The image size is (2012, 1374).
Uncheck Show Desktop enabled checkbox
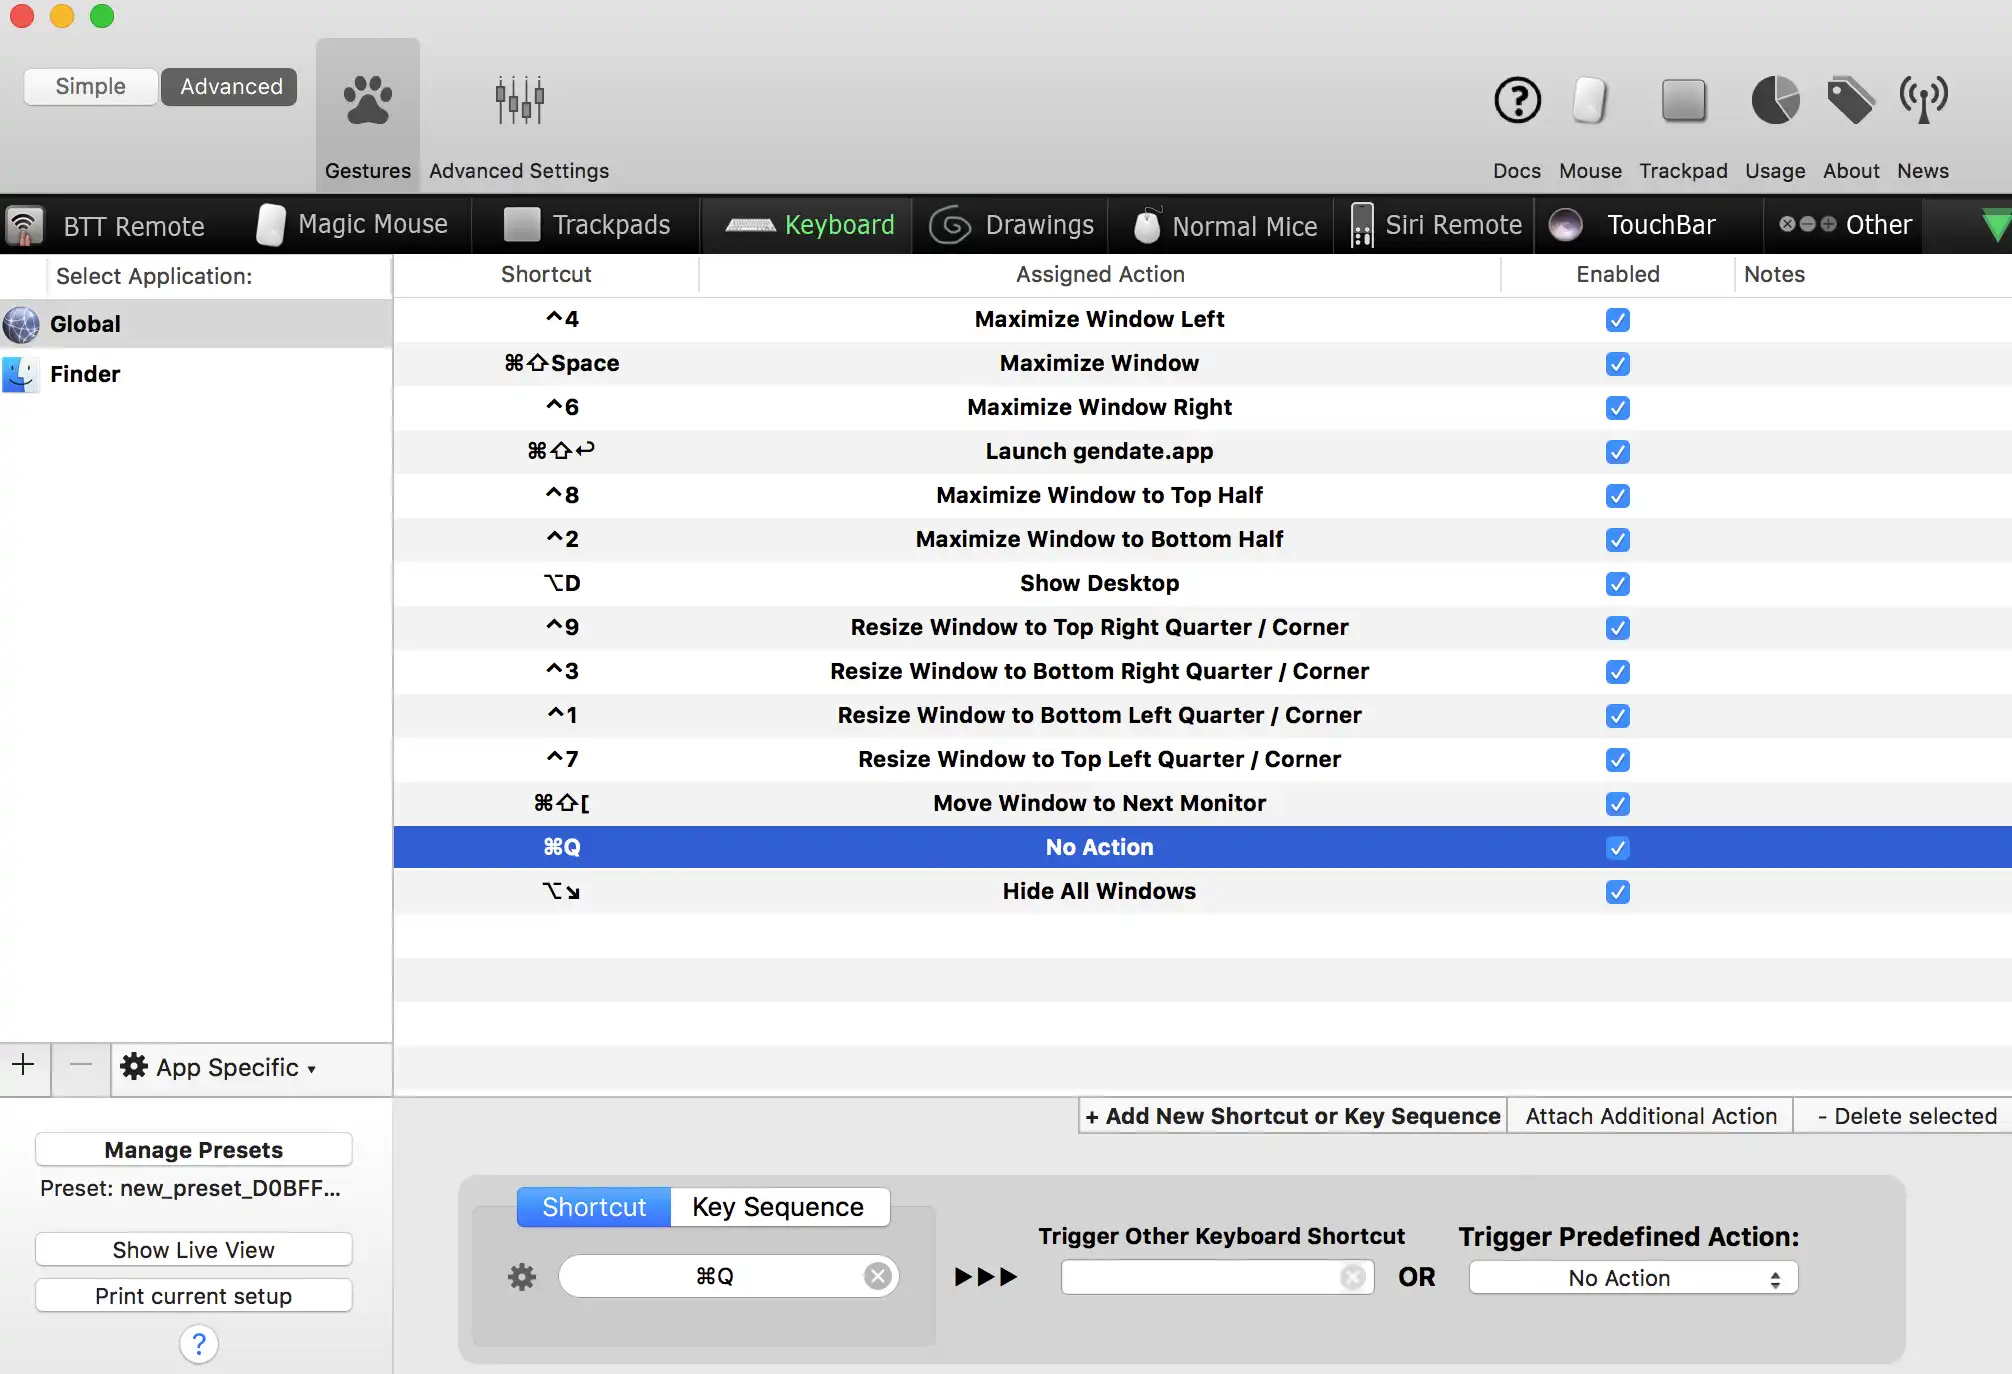[1617, 584]
